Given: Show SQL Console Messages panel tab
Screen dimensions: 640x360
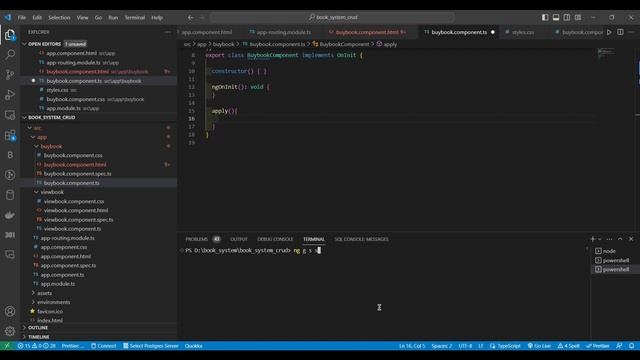Looking at the screenshot, I should pyautogui.click(x=361, y=239).
